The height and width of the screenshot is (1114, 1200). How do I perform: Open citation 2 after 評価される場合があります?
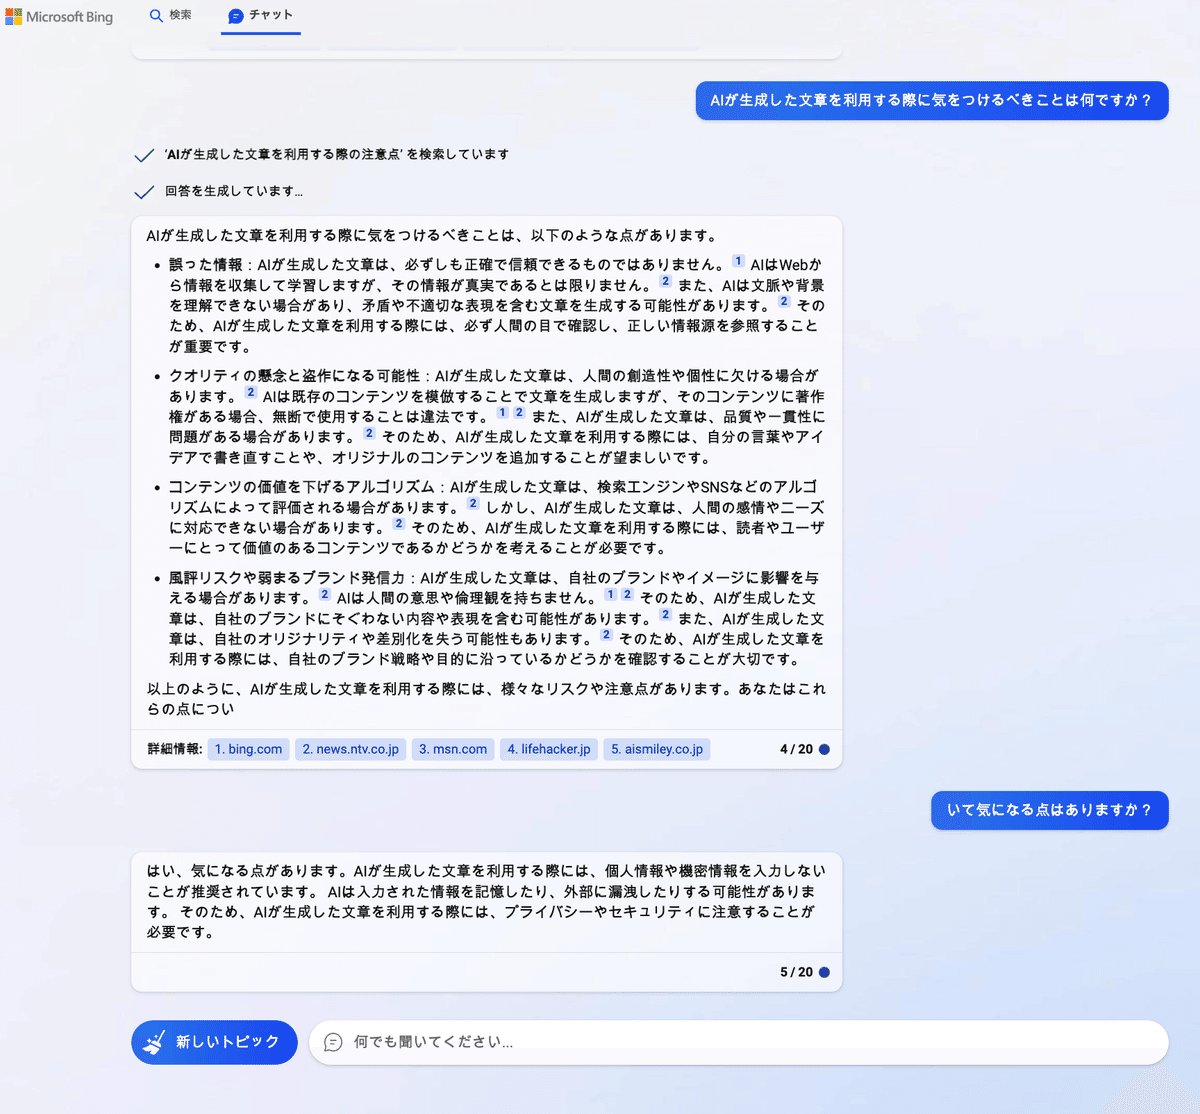coord(473,504)
